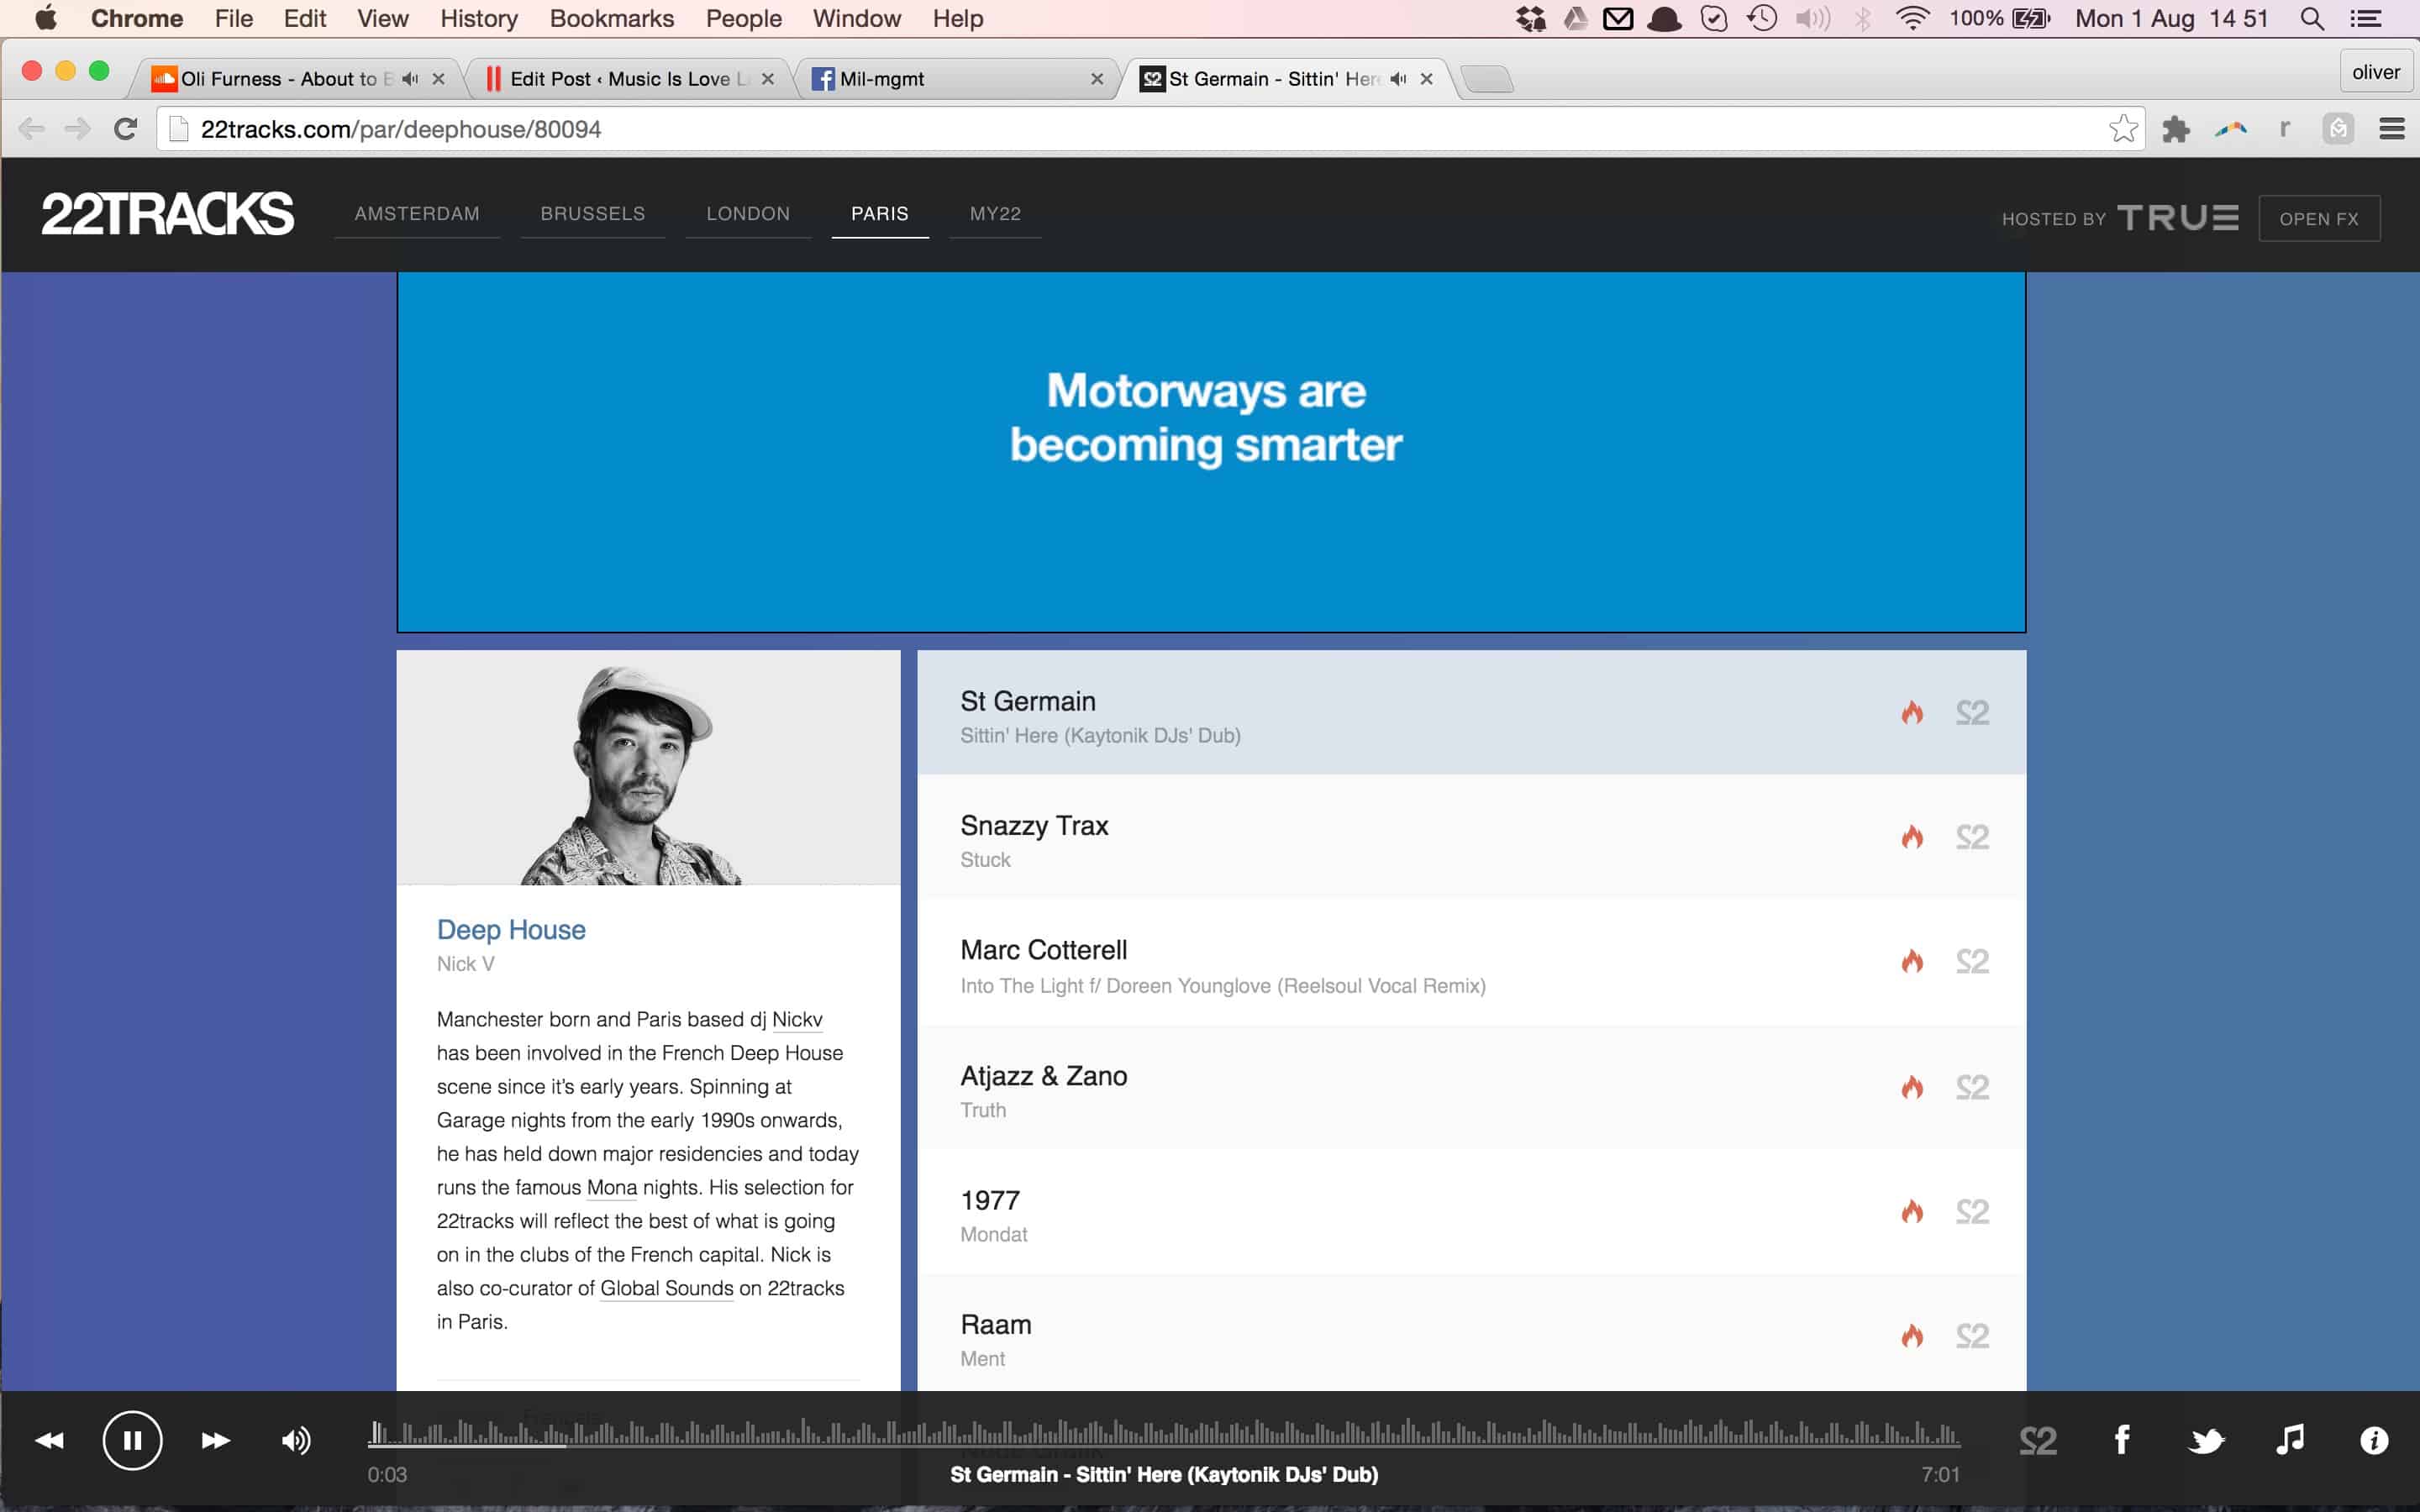Viewport: 2420px width, 1512px height.
Task: Click flame icon on Snazzy Trax row
Action: tap(1912, 836)
